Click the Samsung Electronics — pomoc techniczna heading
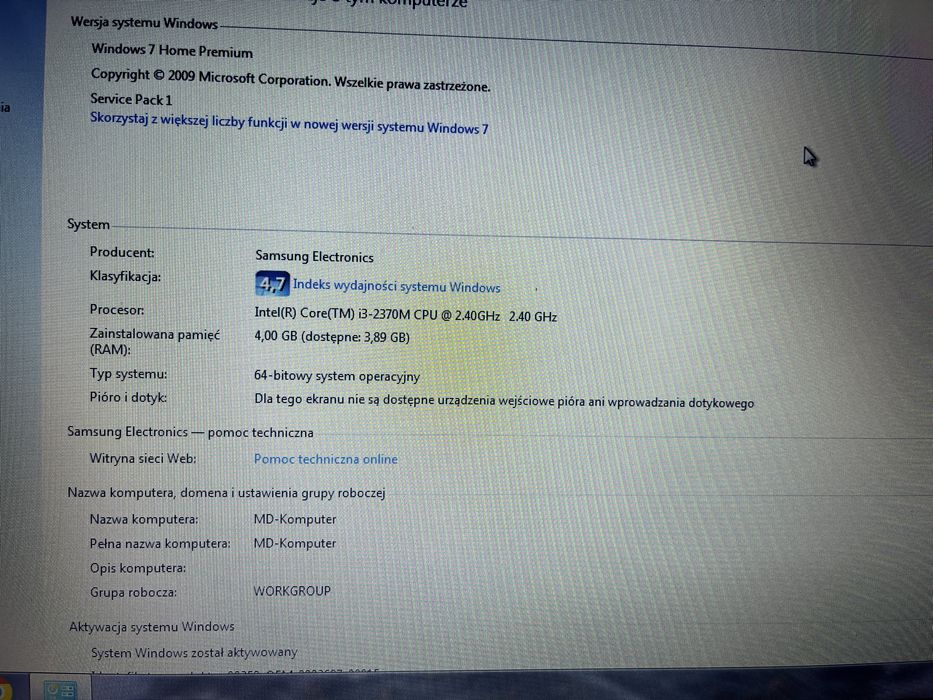Screen dimensions: 933x700 coord(190,432)
